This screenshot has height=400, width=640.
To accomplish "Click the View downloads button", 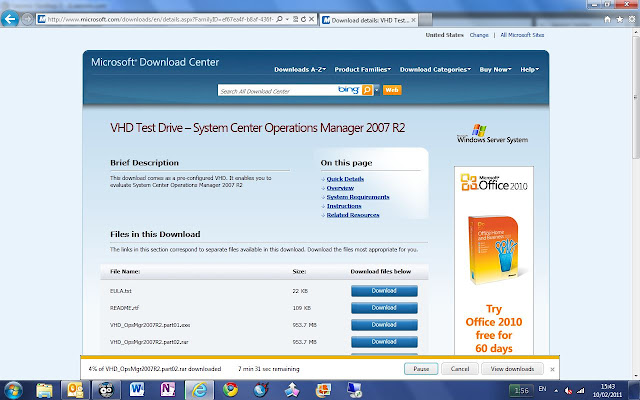I will [512, 369].
